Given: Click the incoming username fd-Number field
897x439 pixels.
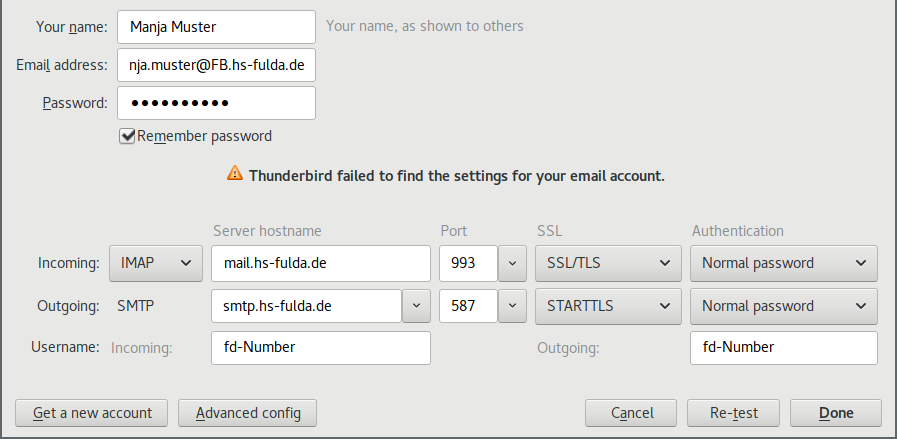Looking at the screenshot, I should click(x=320, y=348).
